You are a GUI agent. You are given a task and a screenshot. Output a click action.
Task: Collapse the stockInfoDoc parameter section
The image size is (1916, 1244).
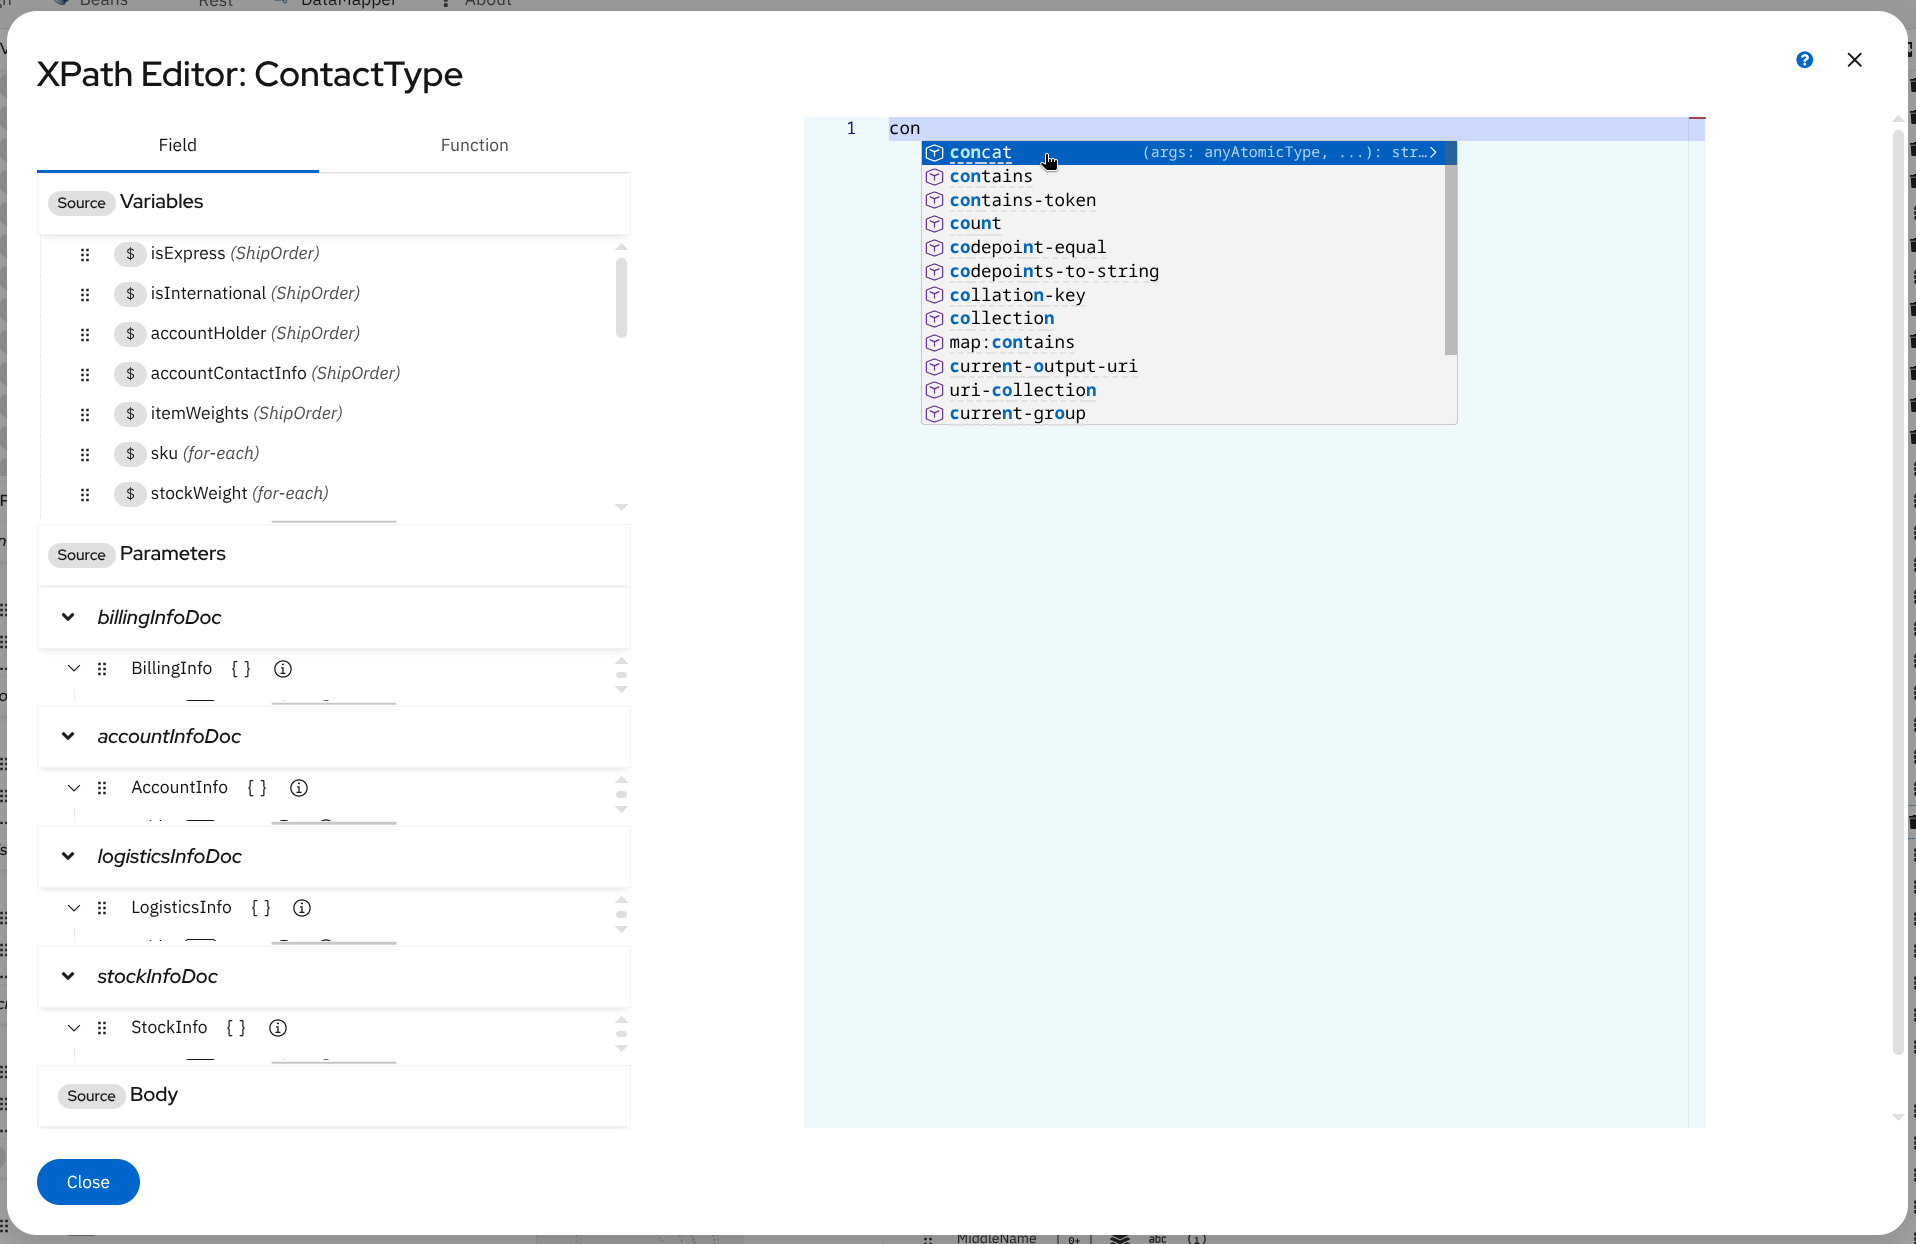(x=68, y=976)
